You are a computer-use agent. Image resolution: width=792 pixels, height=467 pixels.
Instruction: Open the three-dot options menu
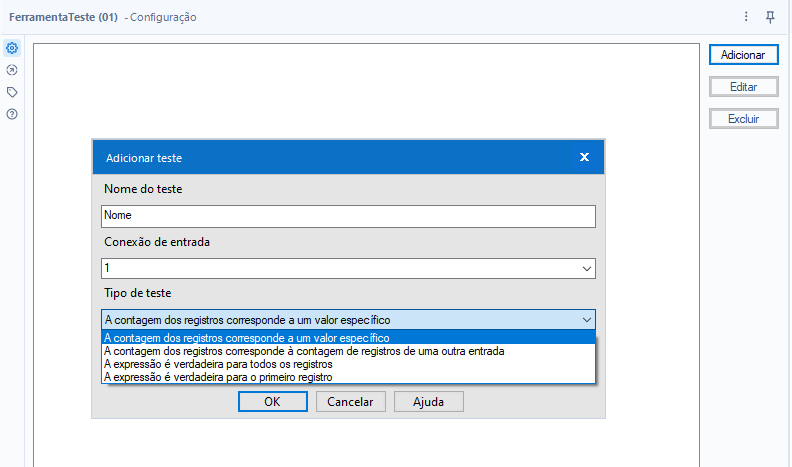pyautogui.click(x=746, y=17)
